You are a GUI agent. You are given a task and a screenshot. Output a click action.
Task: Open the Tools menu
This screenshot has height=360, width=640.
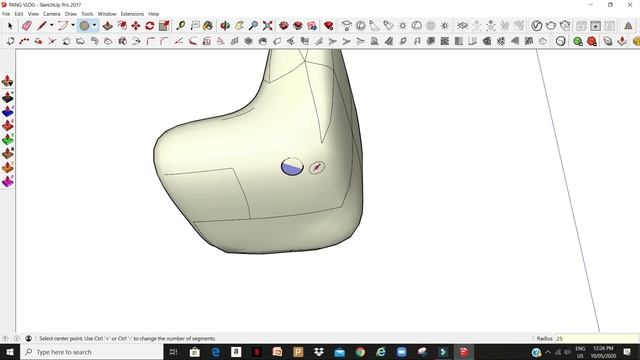[87, 14]
